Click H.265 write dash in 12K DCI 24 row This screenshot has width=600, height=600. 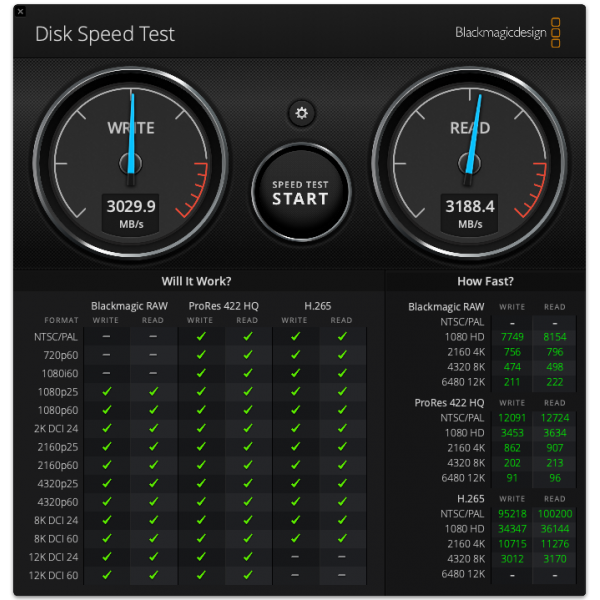point(294,557)
